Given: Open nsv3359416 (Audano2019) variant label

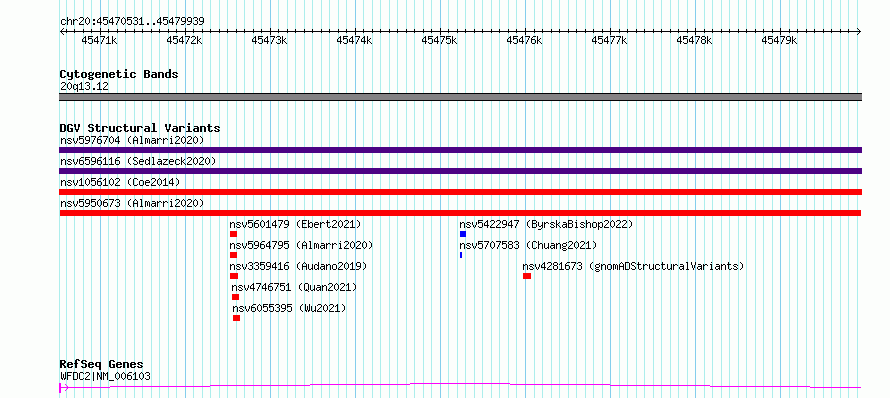Looking at the screenshot, I should (299, 266).
